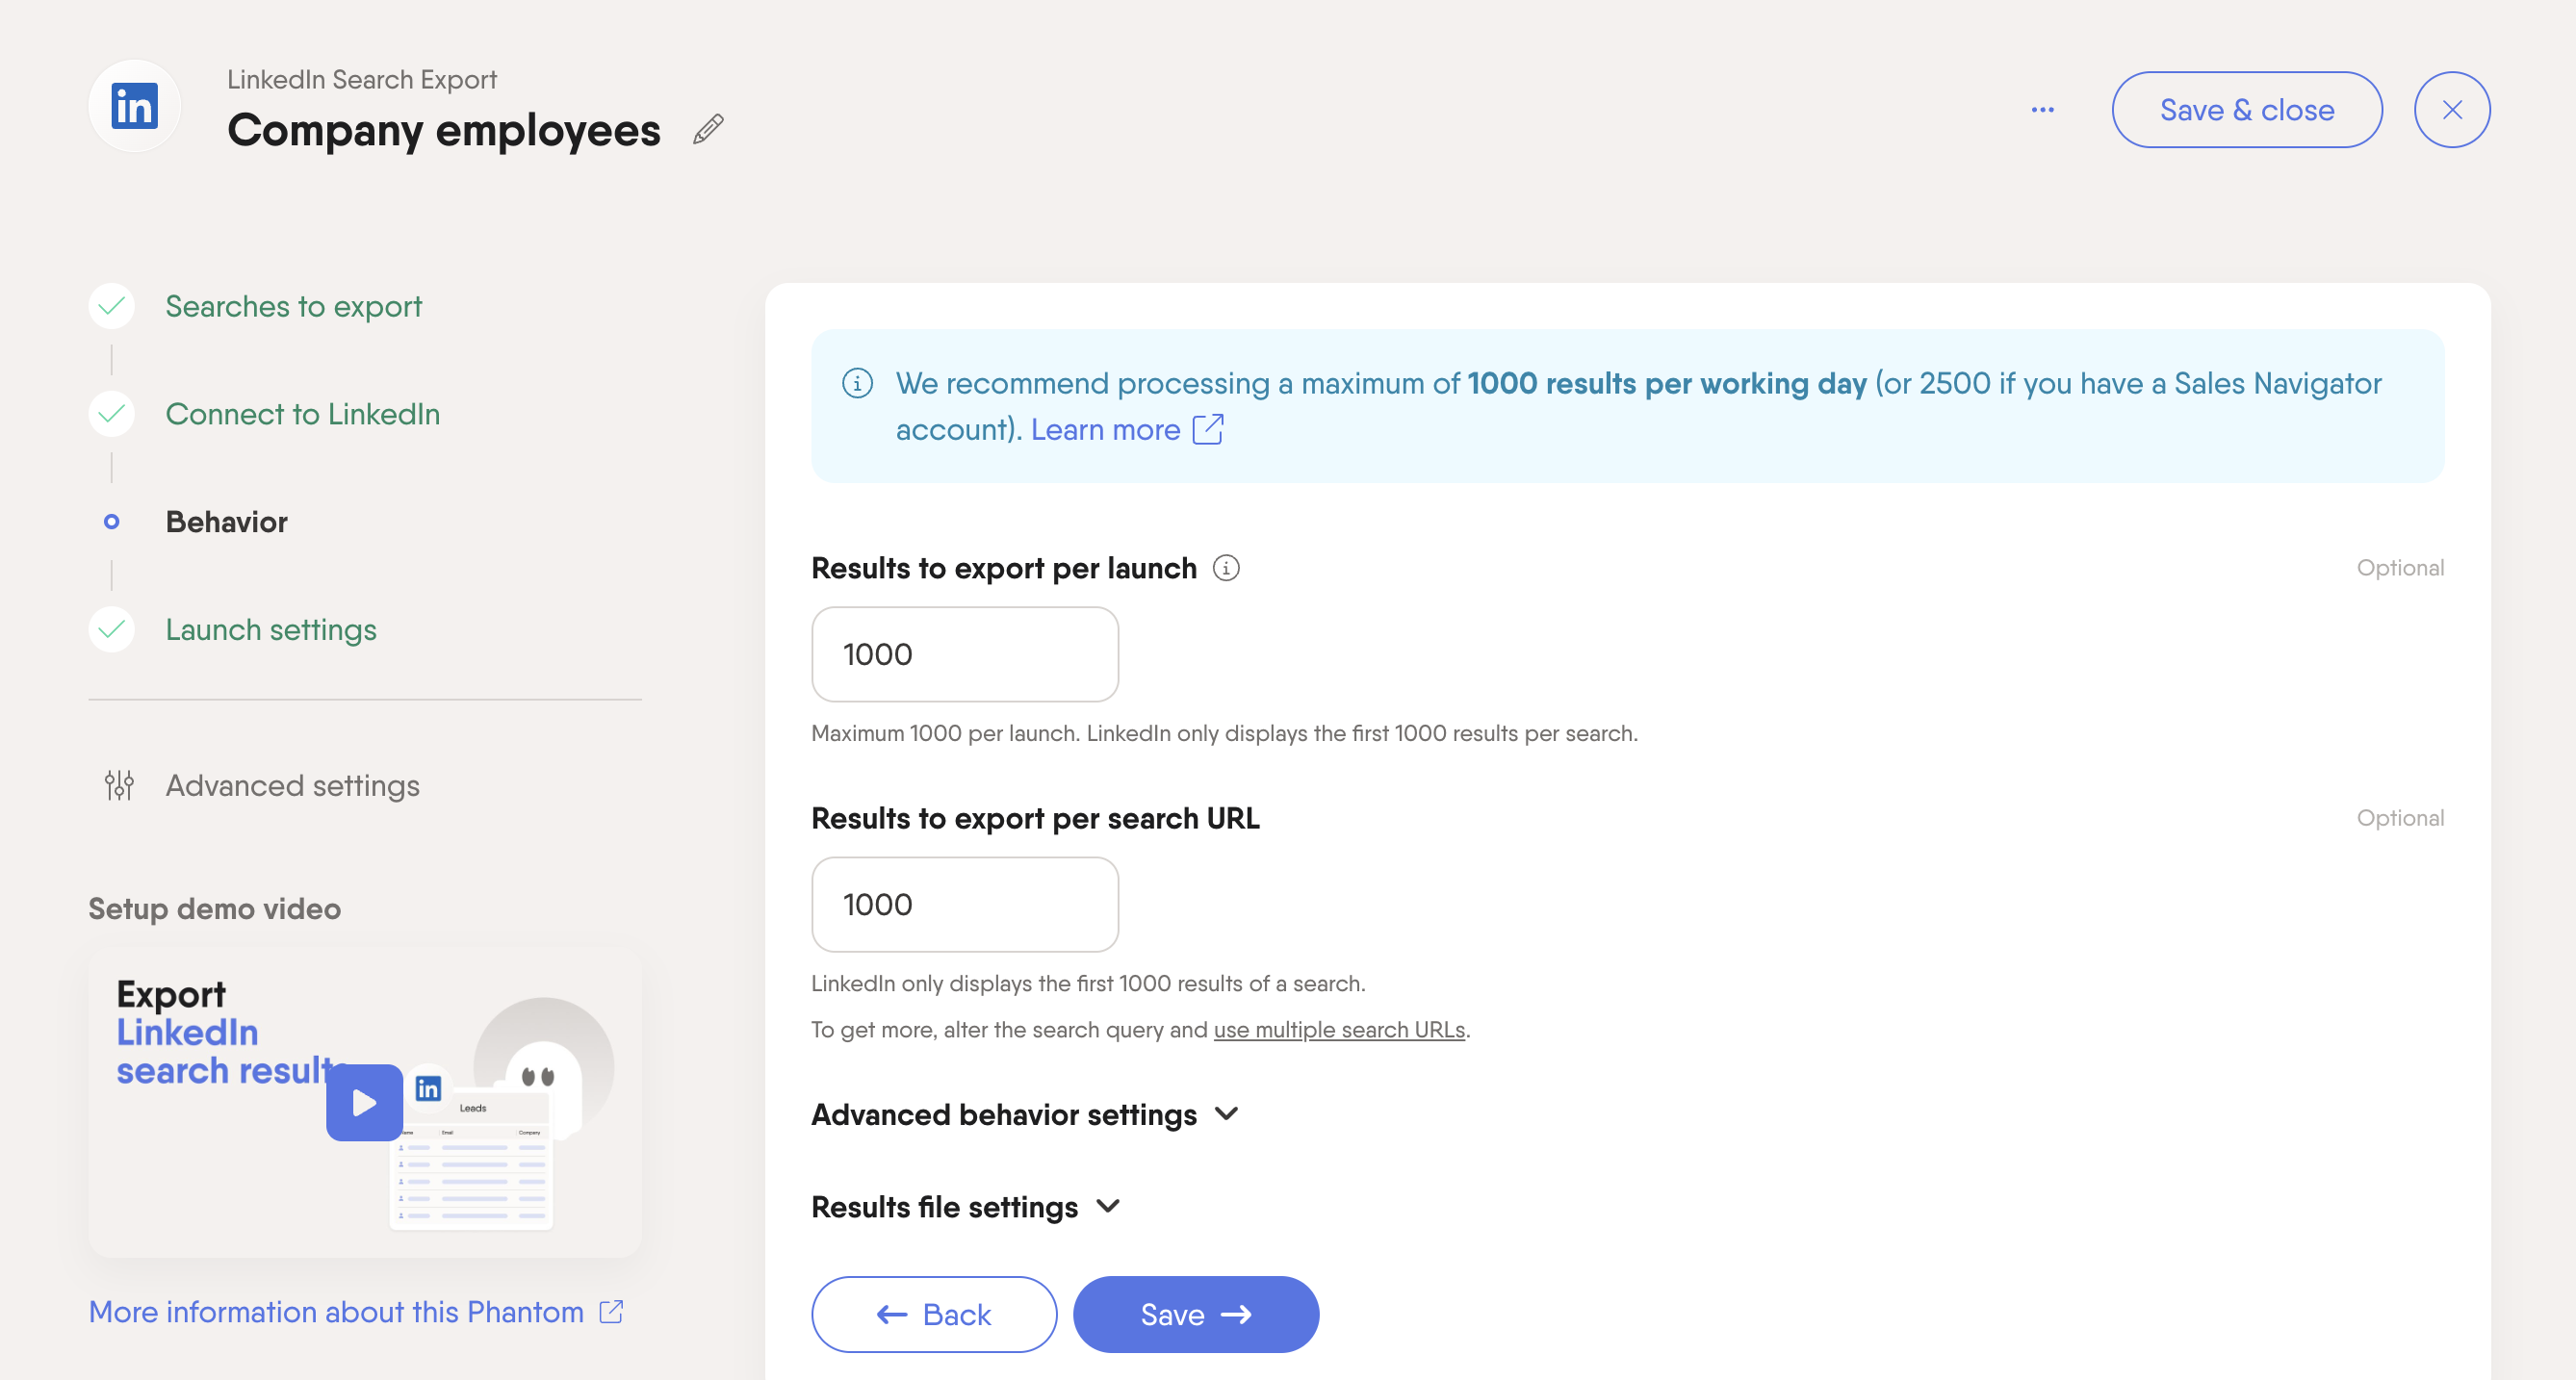Click the green checkmark next to Launch settings
The image size is (2576, 1380).
click(x=112, y=630)
